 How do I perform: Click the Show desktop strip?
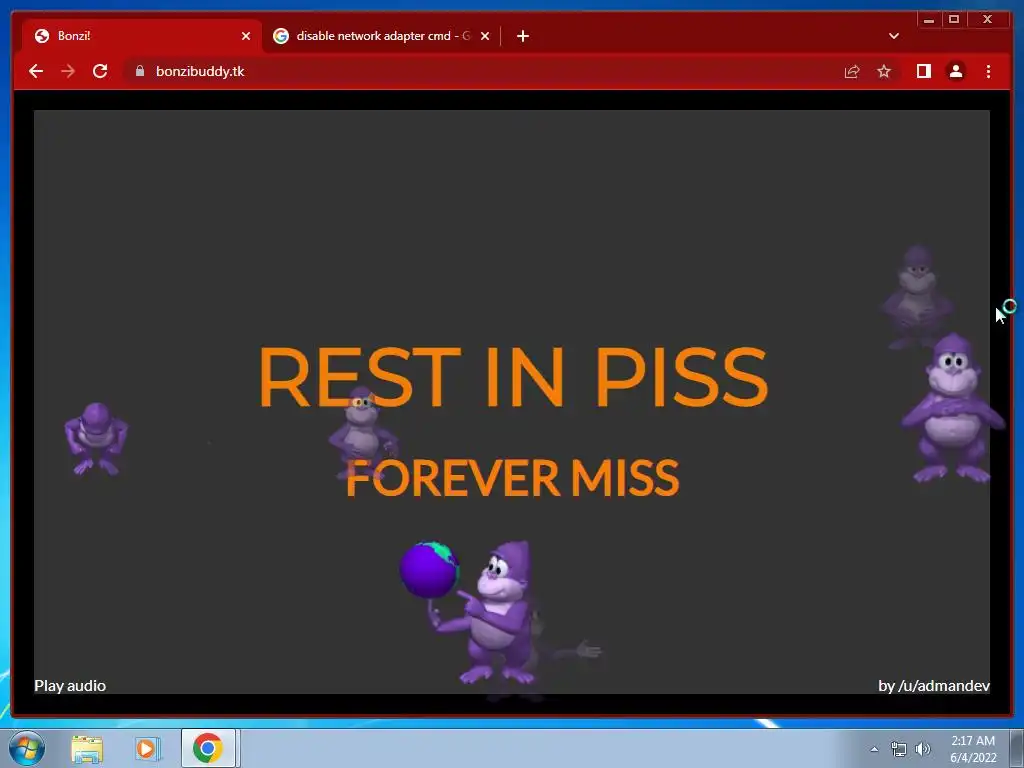tap(1017, 748)
